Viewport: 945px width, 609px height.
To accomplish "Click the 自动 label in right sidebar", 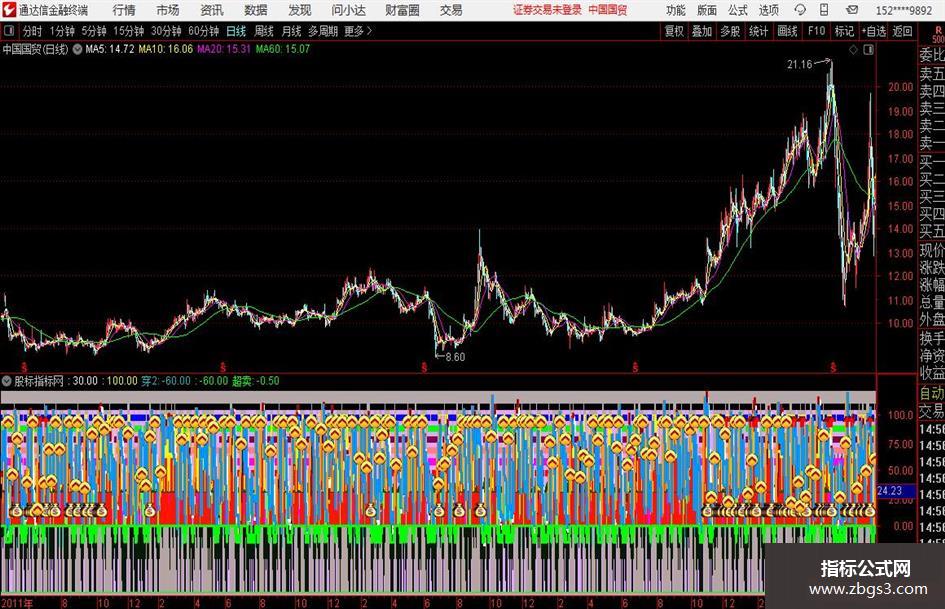I will [x=932, y=394].
